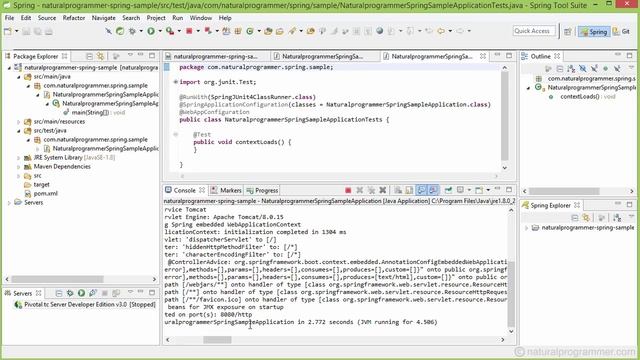The width and height of the screenshot is (640, 360).
Task: Click the Quick Access search field
Action: point(534,31)
